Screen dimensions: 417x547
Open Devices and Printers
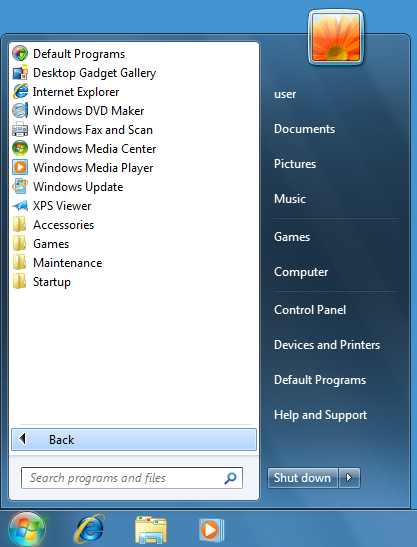click(x=327, y=345)
